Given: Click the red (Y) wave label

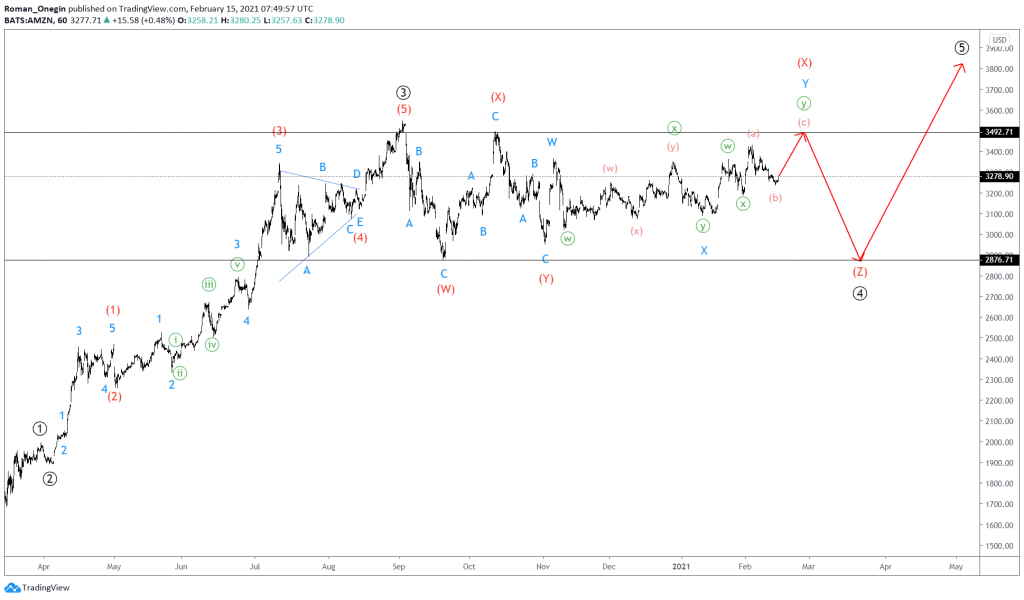Looking at the screenshot, I should click(546, 279).
